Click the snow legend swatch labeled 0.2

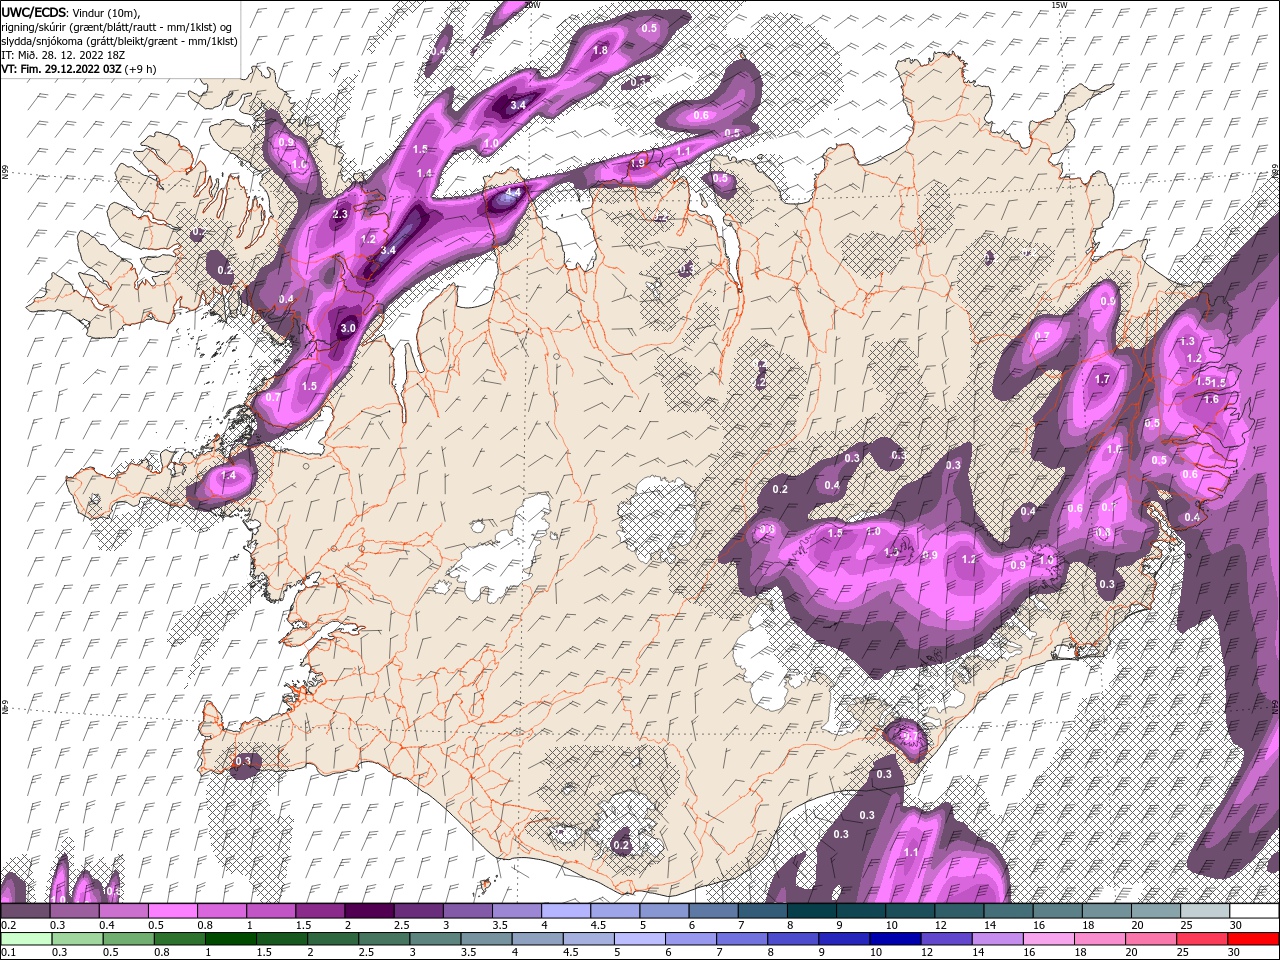point(26,911)
